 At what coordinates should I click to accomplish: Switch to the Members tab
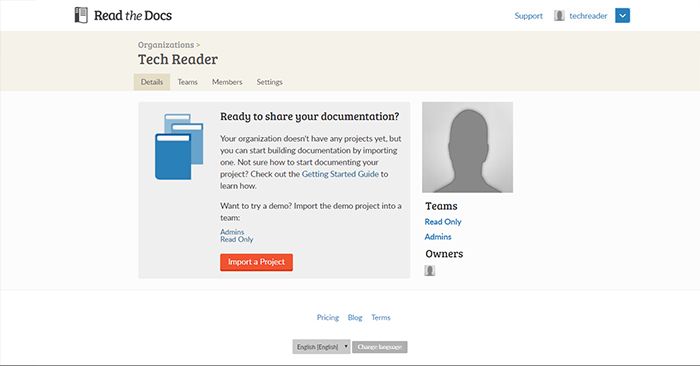tap(227, 82)
